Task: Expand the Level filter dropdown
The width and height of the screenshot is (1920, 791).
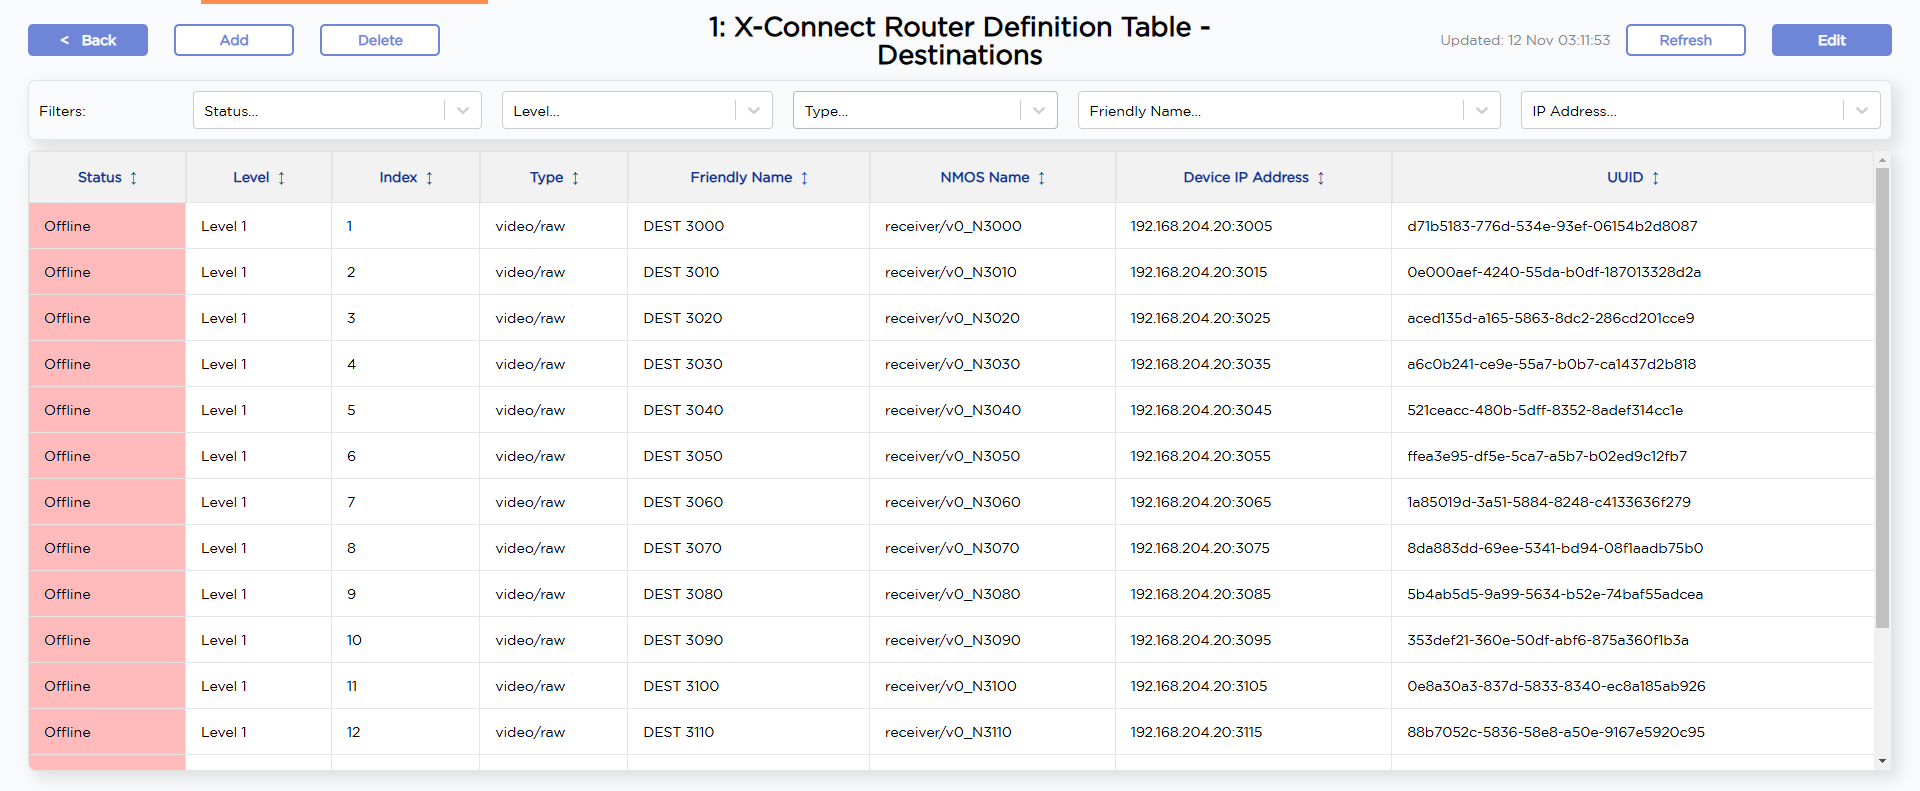Action: 753,111
